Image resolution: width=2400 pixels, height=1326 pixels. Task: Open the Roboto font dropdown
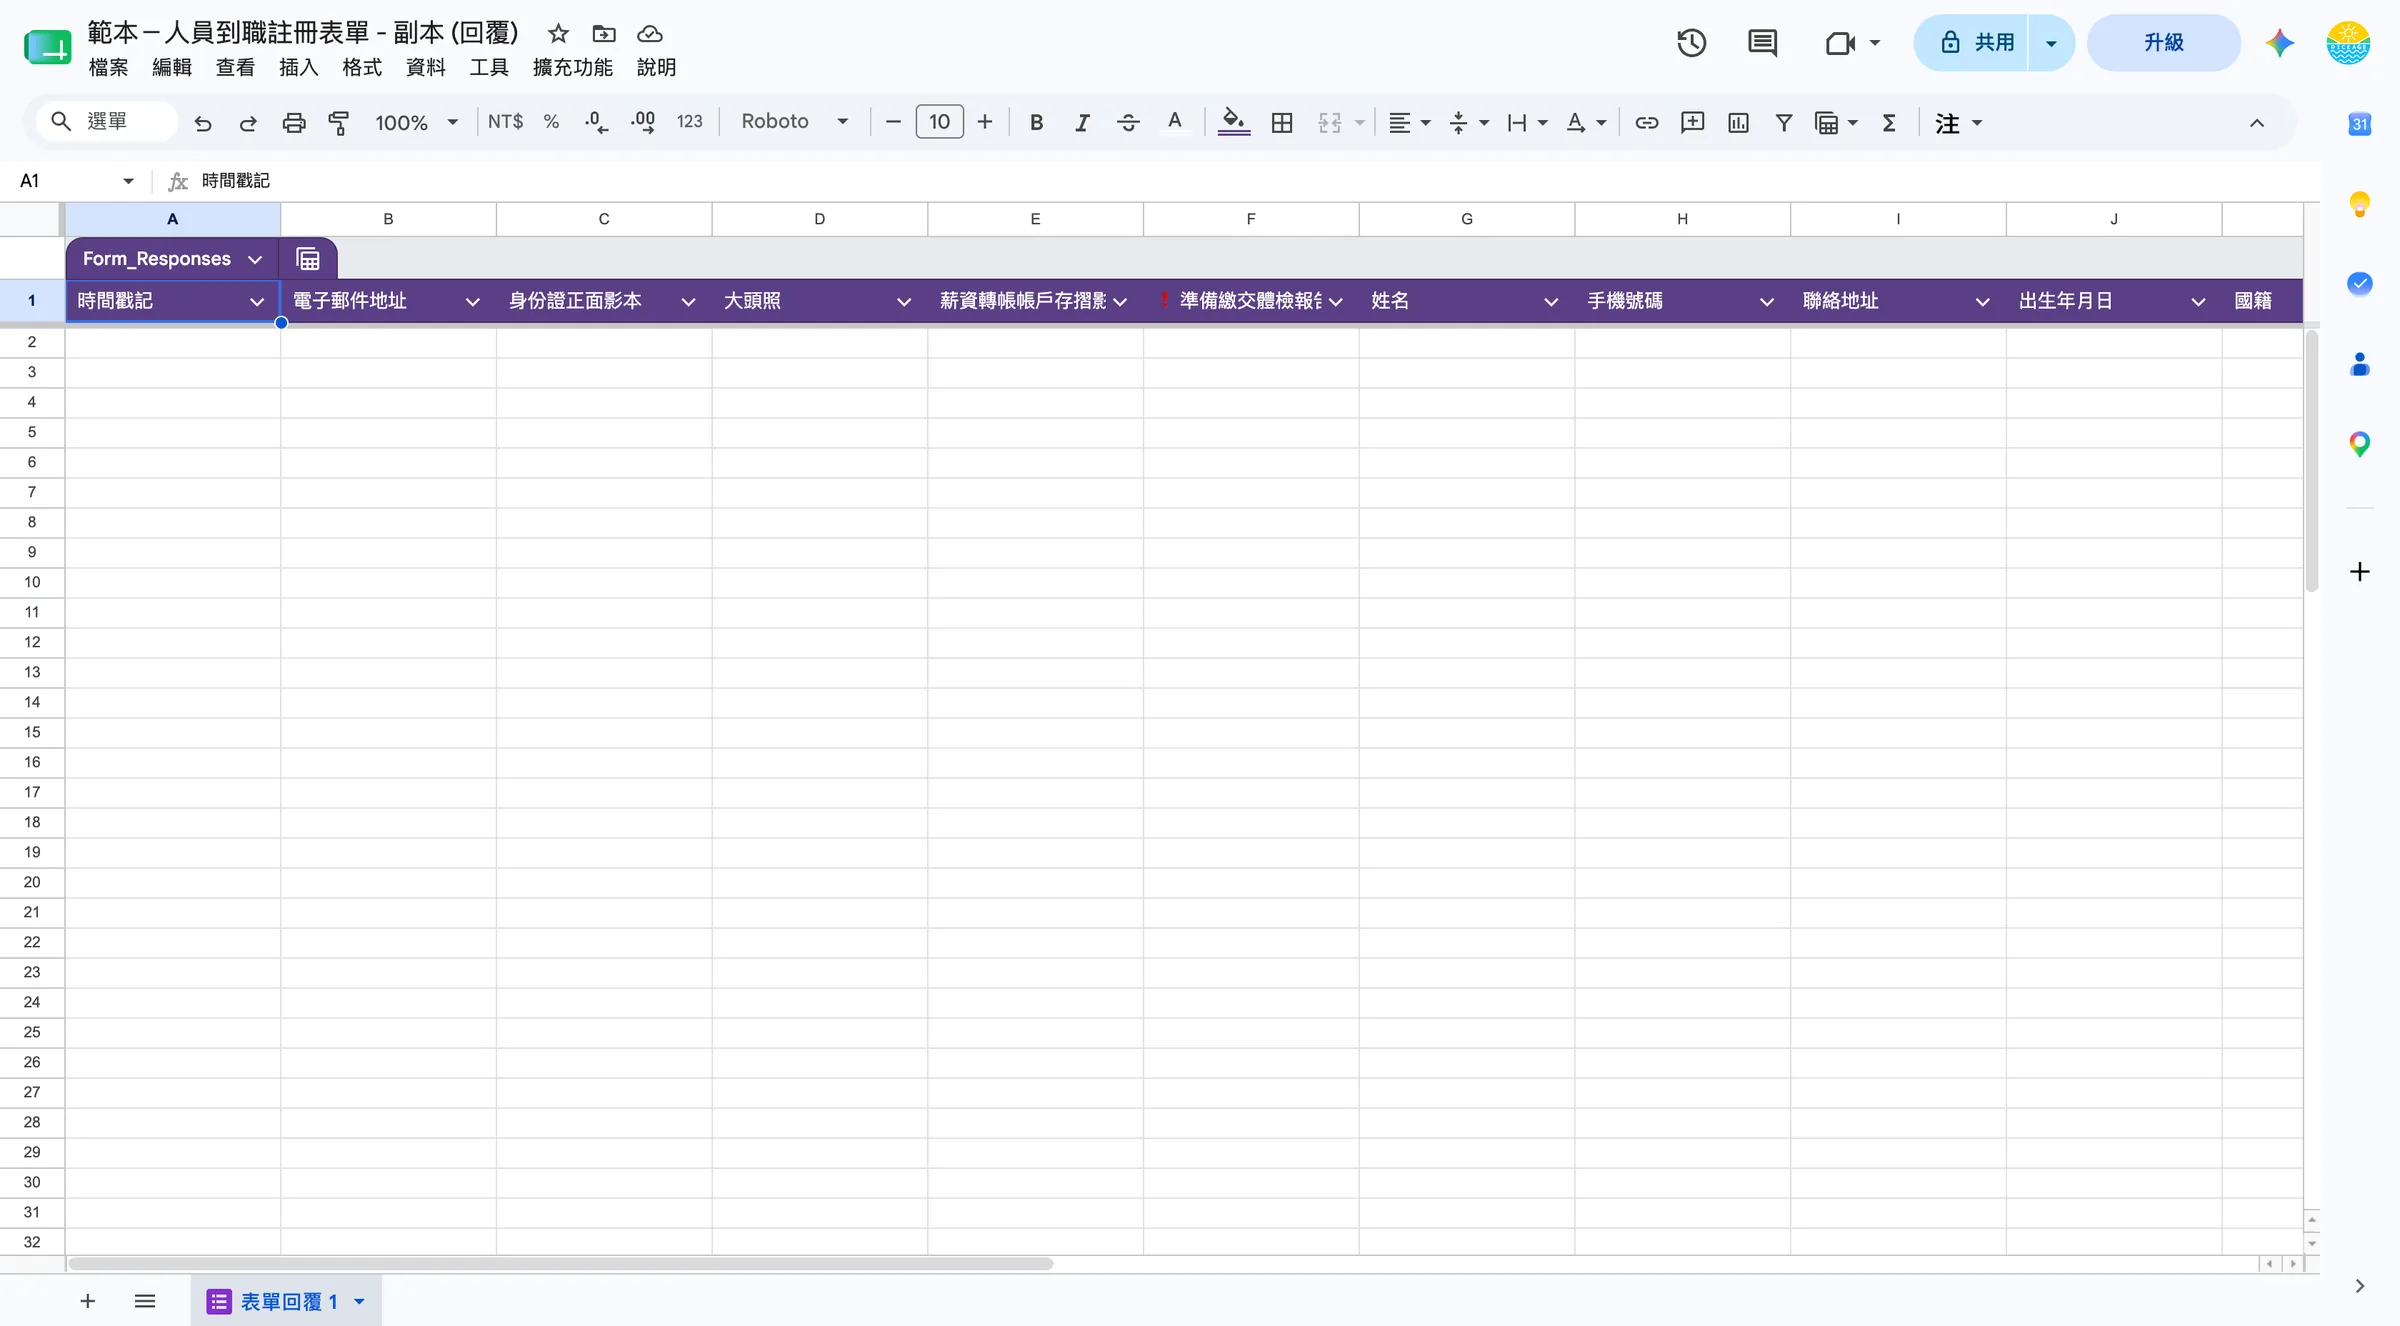pos(795,122)
